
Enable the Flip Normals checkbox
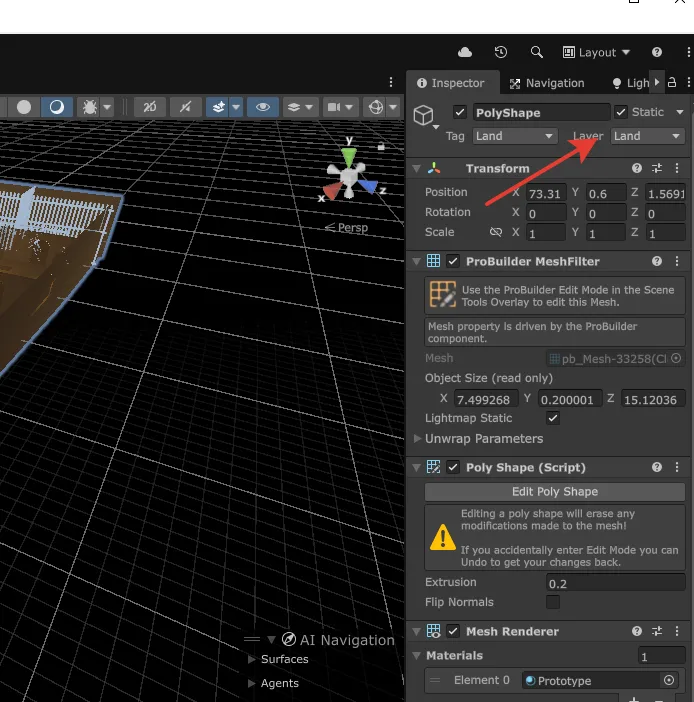coord(553,602)
